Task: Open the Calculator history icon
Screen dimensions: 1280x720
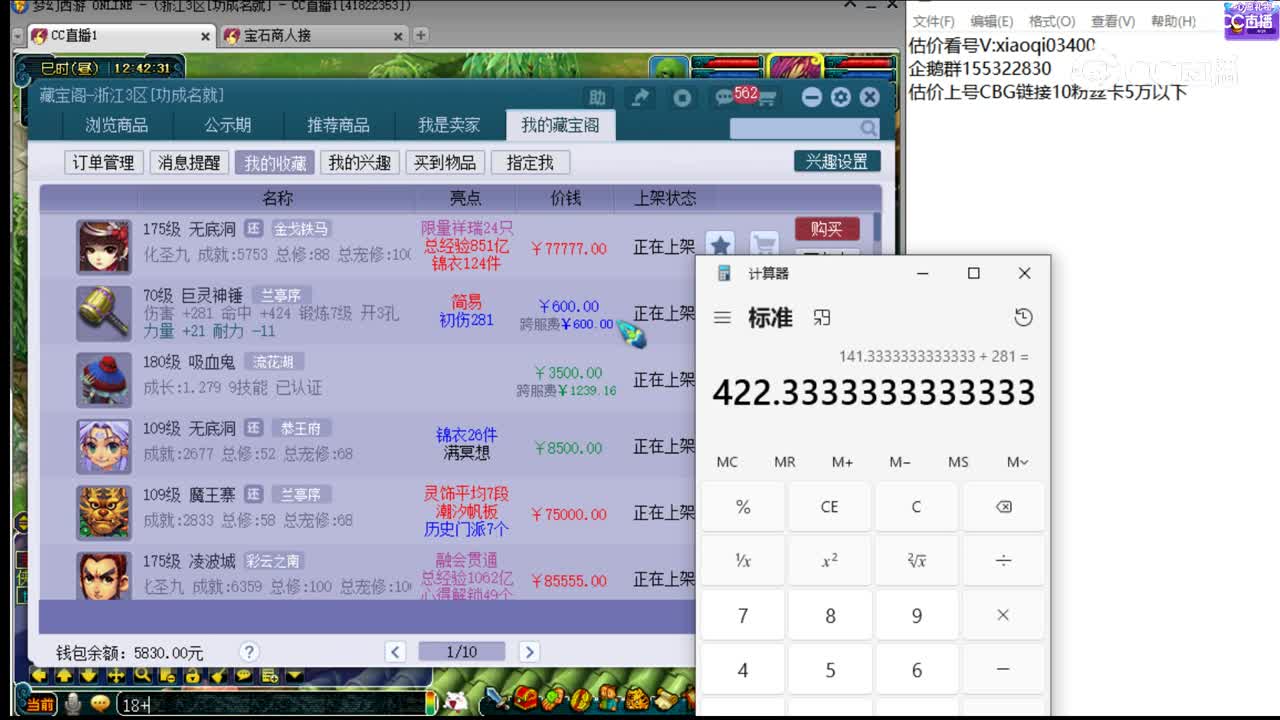Action: (x=1022, y=317)
